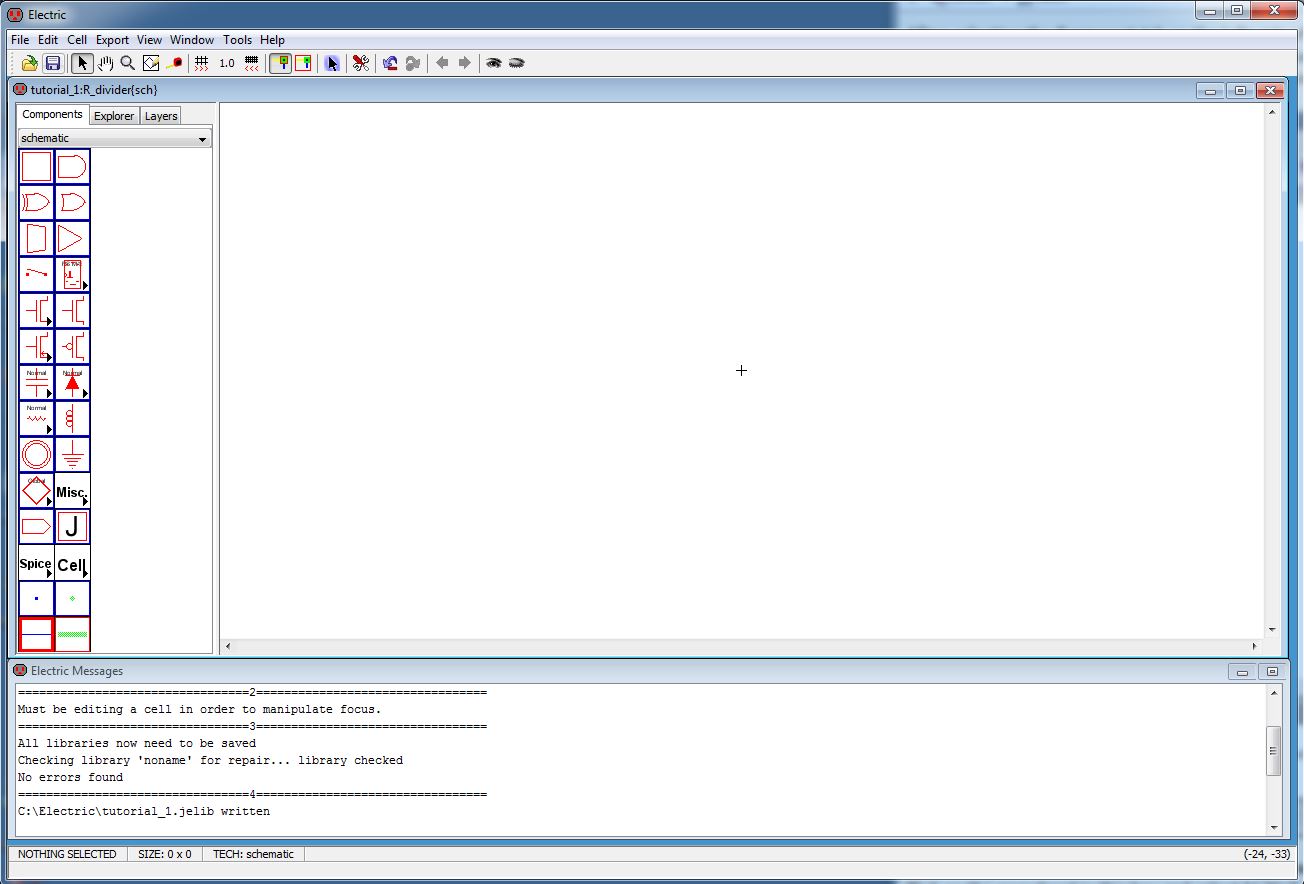Select the blue wire pin component
Viewport: 1304px width, 884px height.
[x=36, y=598]
